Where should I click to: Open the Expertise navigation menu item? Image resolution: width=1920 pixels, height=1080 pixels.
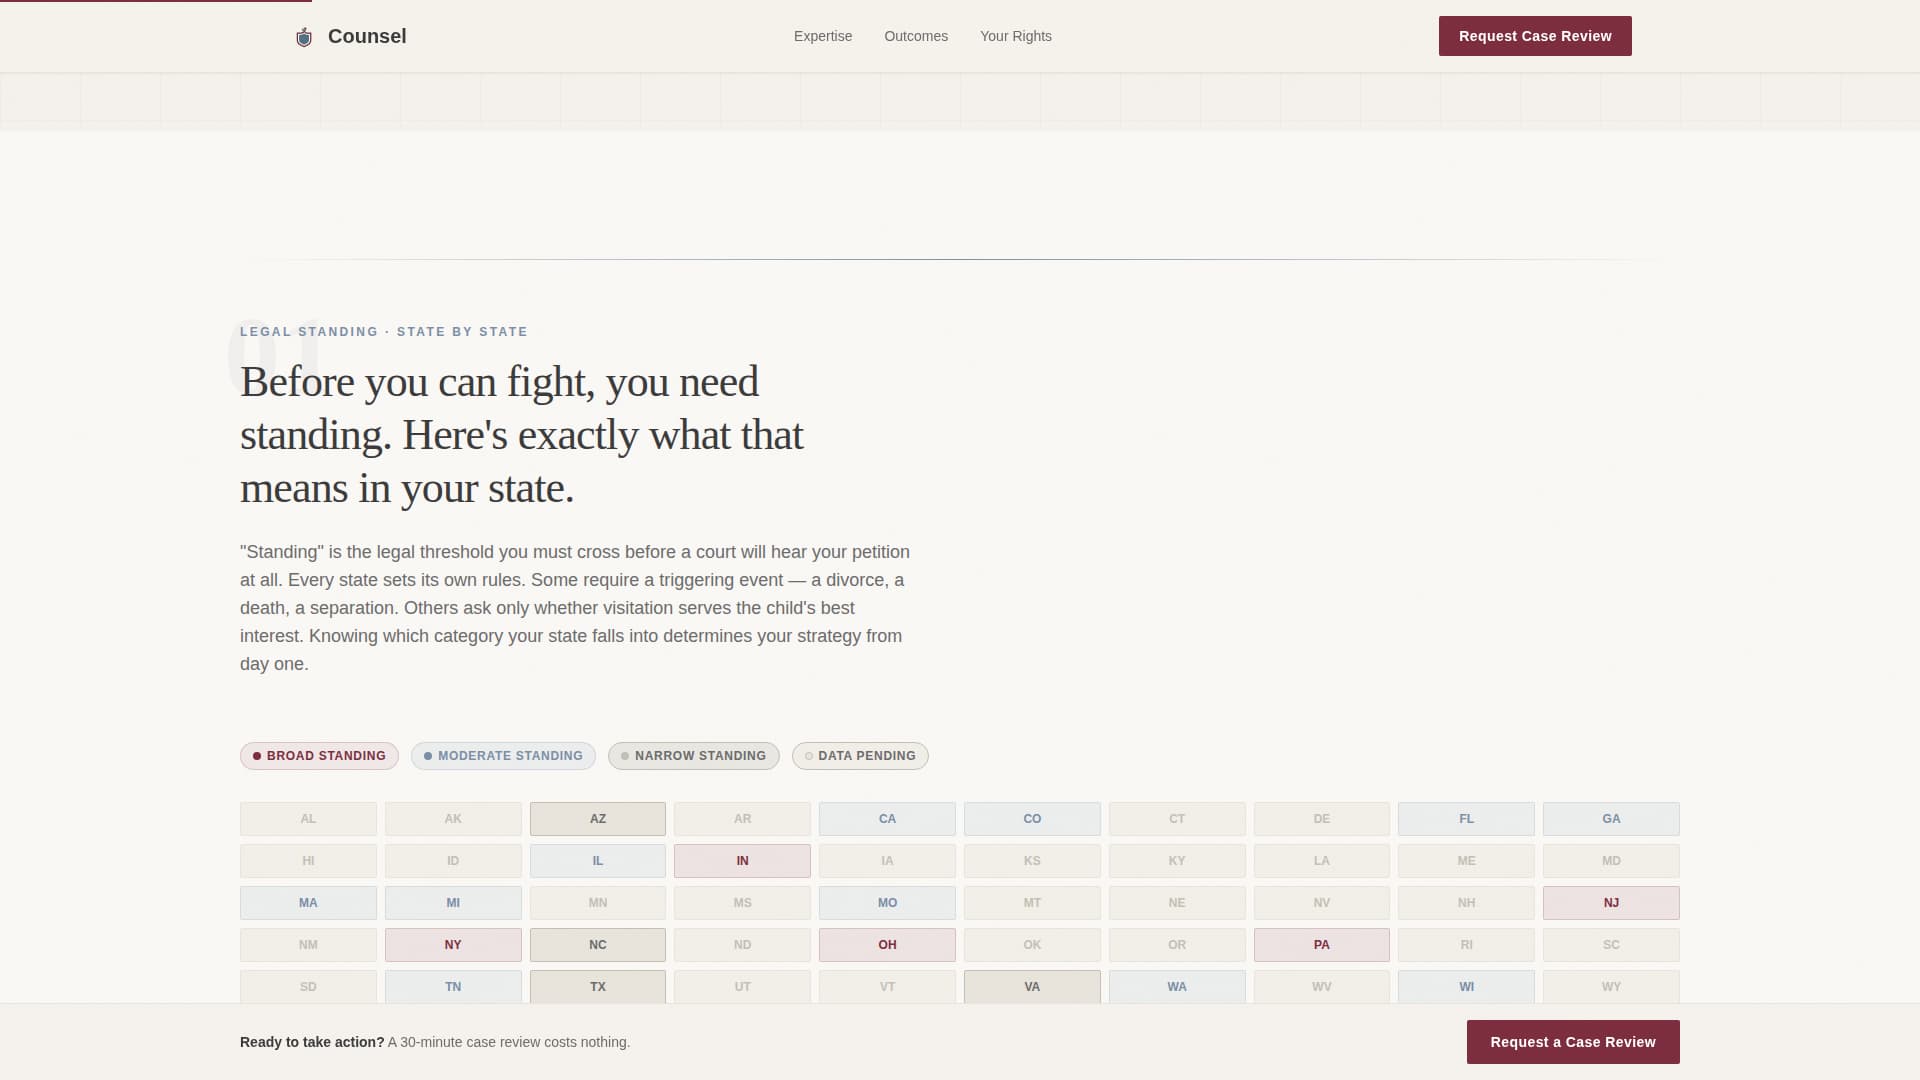coord(823,36)
